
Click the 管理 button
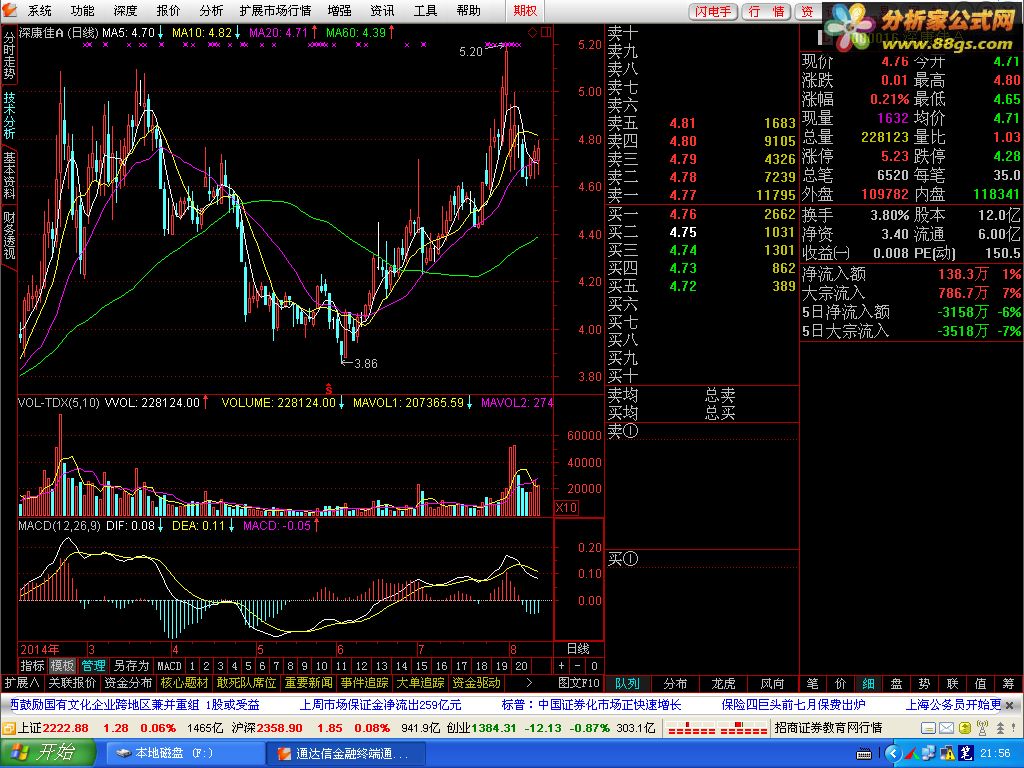93,665
